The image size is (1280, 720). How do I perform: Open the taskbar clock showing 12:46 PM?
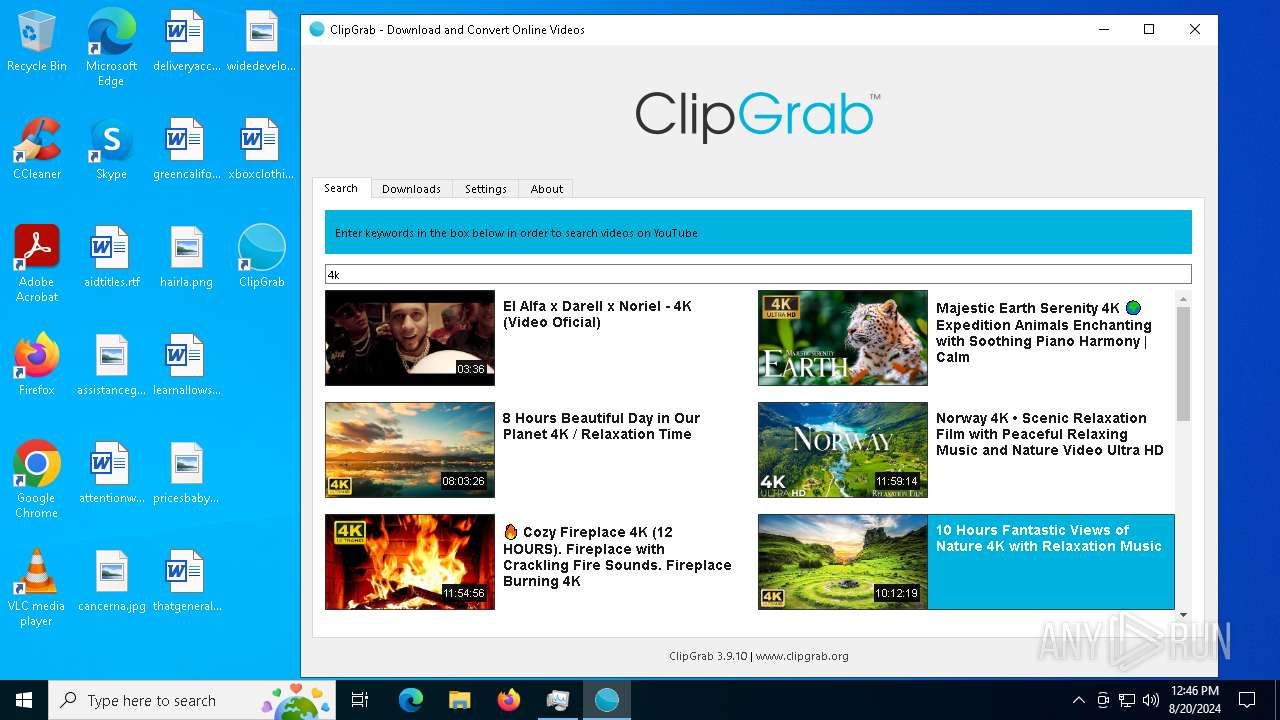coord(1194,700)
